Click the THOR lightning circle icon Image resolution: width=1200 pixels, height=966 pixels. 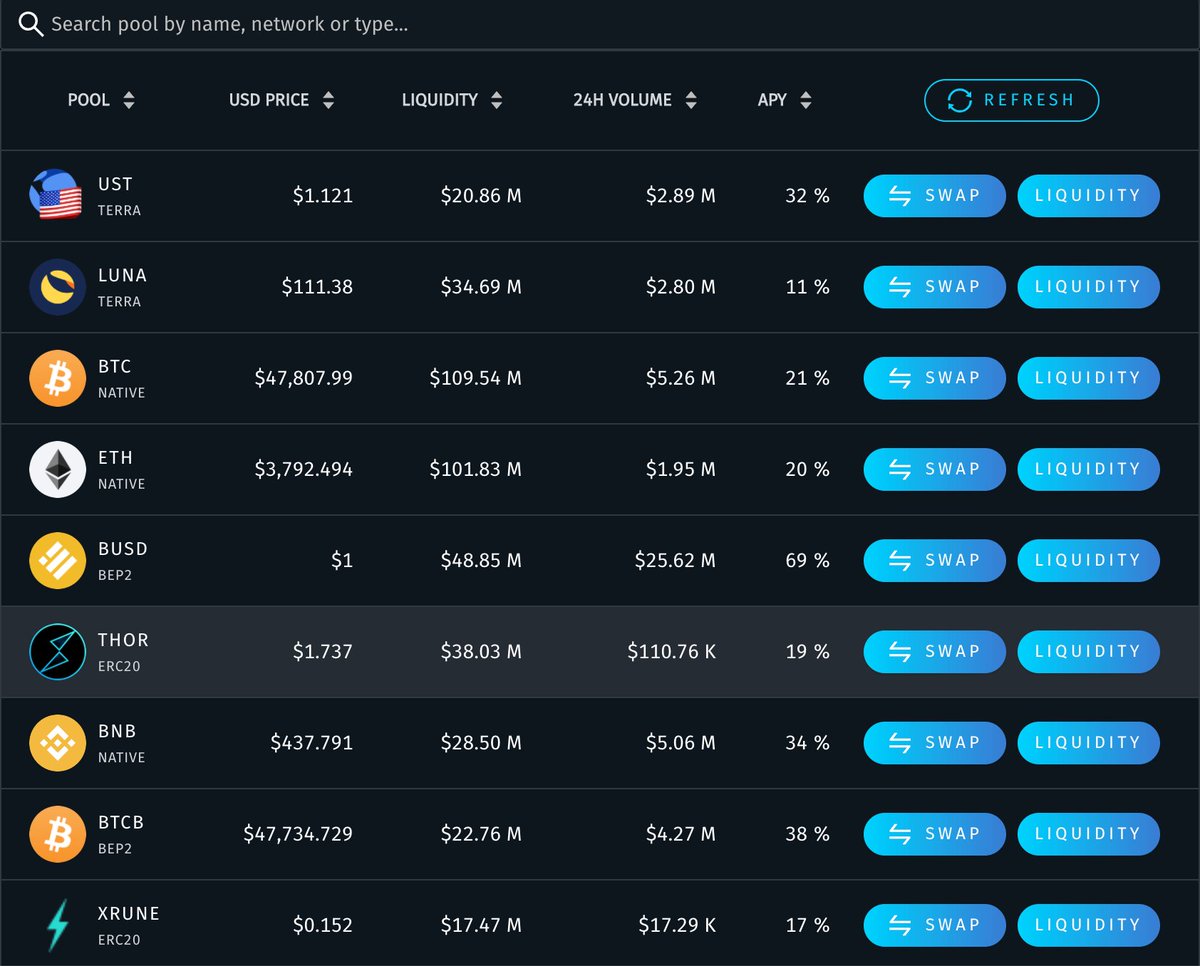[57, 652]
